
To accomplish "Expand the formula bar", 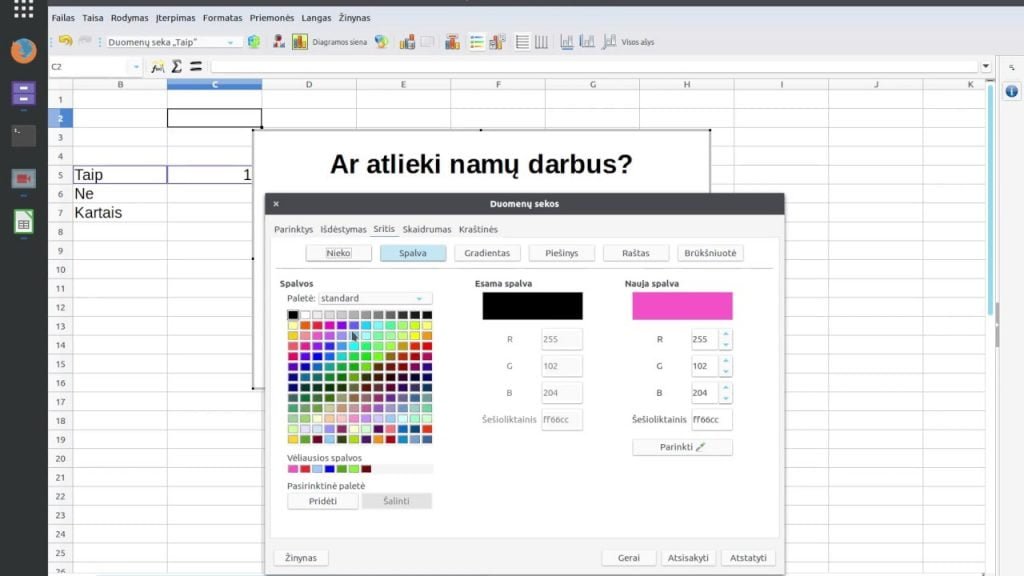I will [985, 67].
